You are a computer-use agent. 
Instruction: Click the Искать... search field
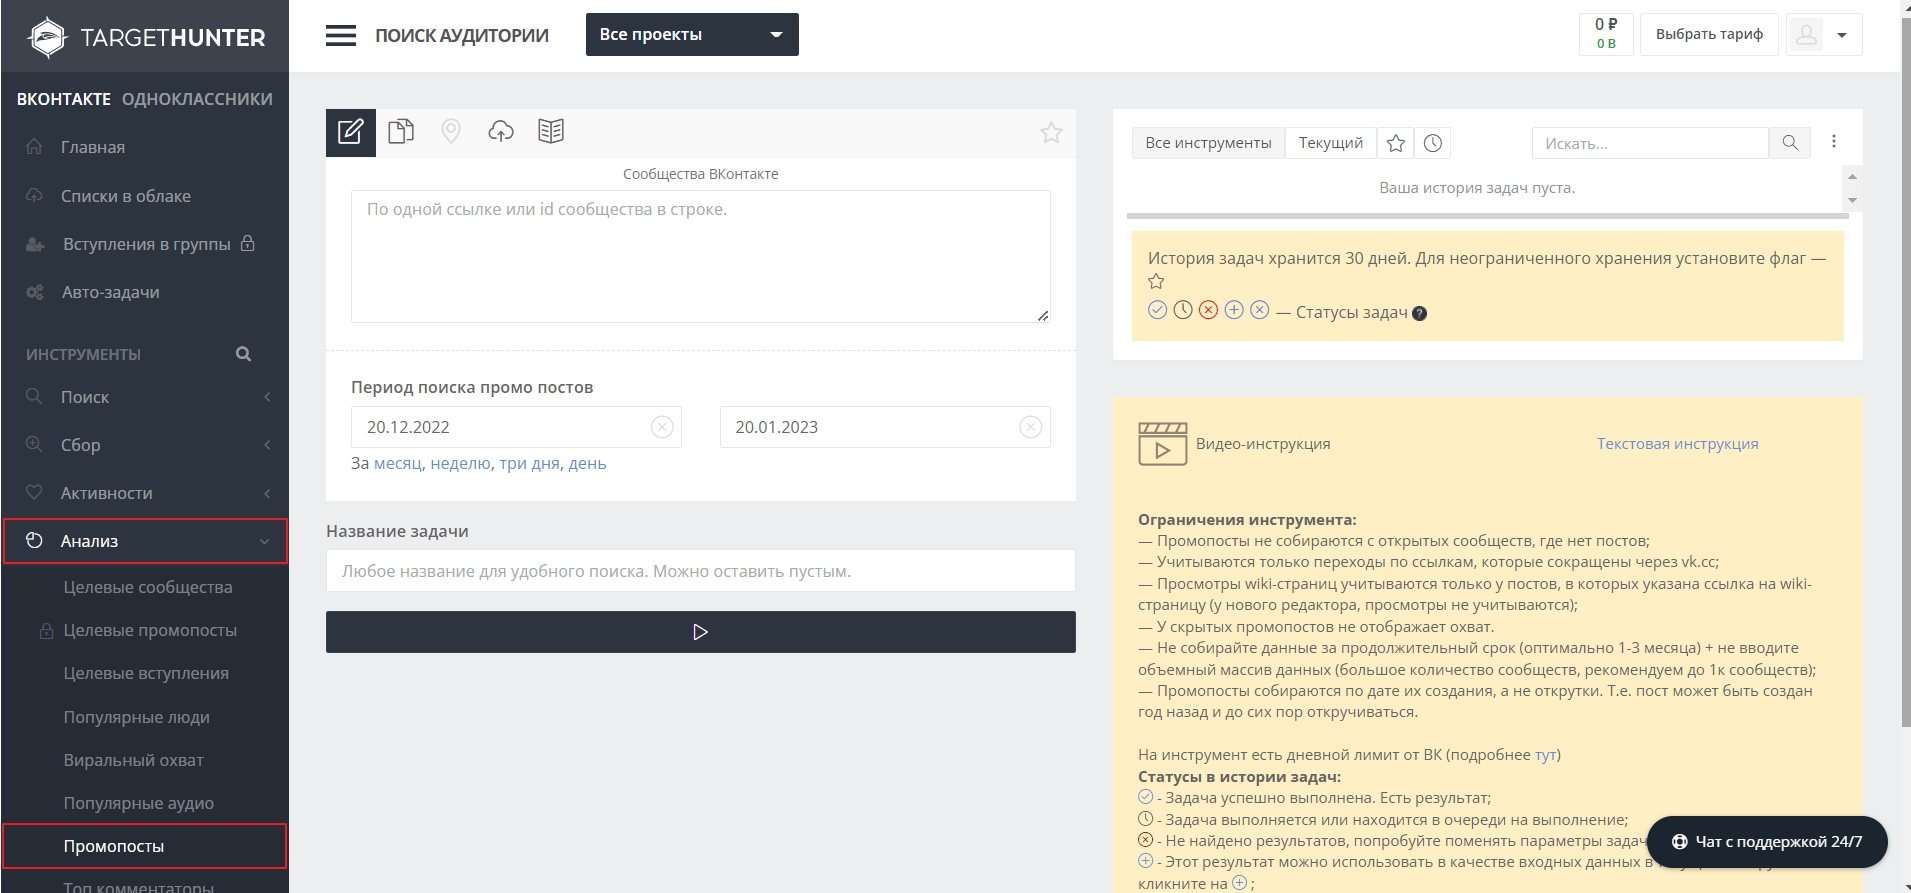pos(1650,143)
